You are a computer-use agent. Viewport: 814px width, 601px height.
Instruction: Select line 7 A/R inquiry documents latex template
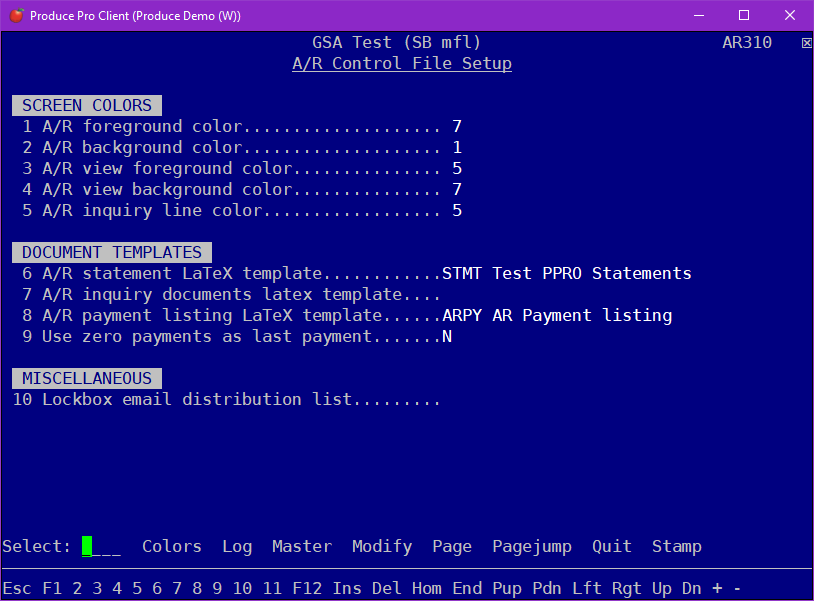pyautogui.click(x=231, y=295)
